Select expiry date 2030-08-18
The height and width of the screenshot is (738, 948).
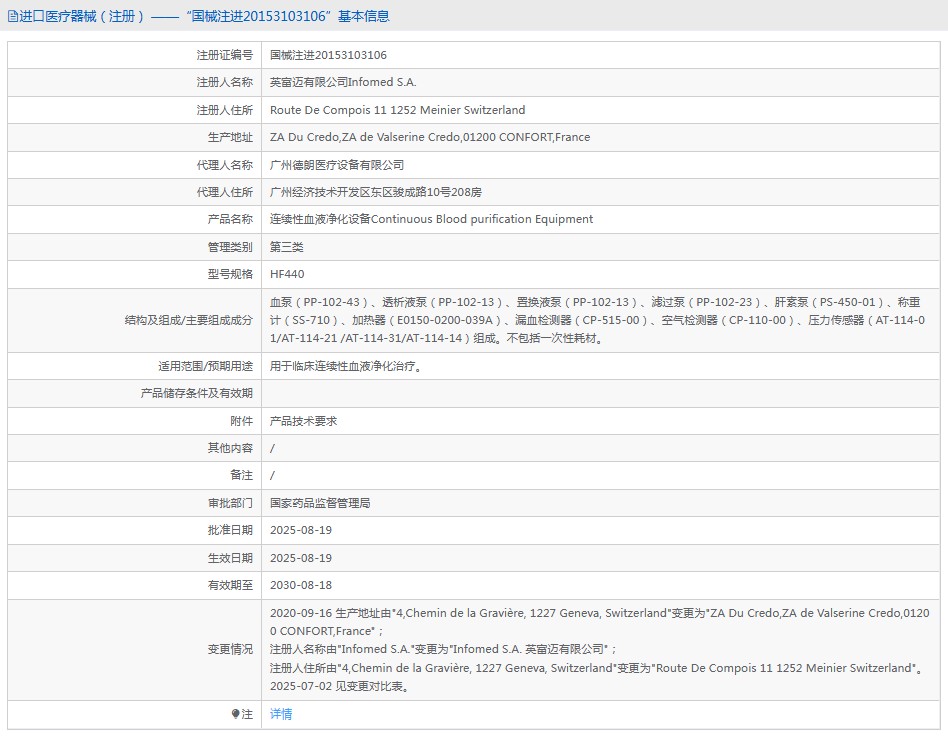click(300, 585)
